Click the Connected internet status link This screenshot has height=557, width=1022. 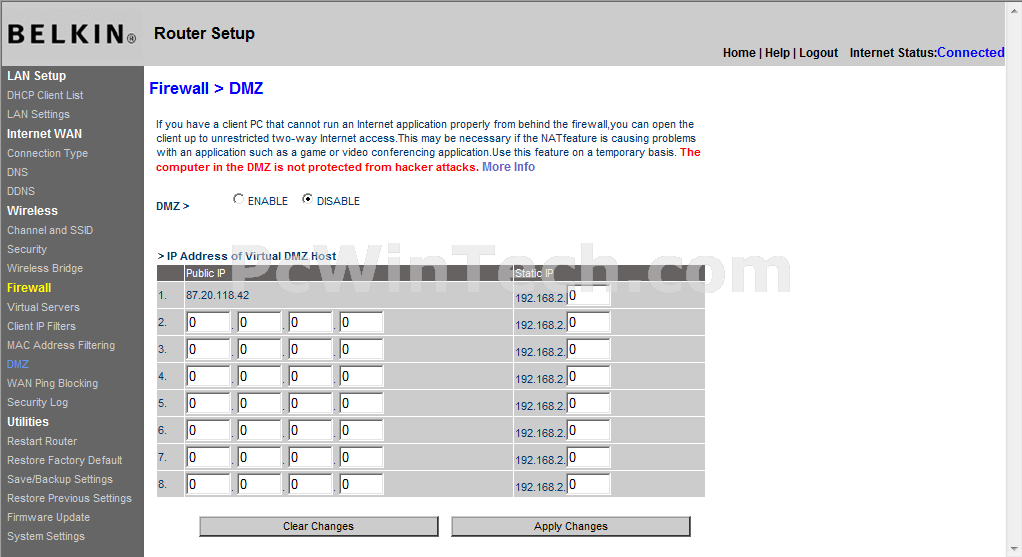[971, 53]
